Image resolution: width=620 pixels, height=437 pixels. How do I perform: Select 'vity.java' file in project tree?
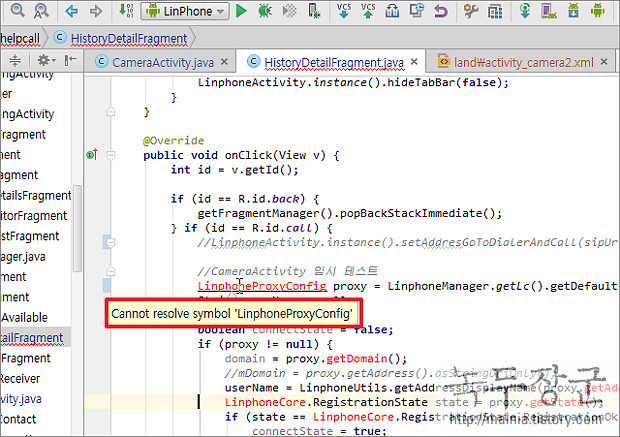(x=21, y=399)
